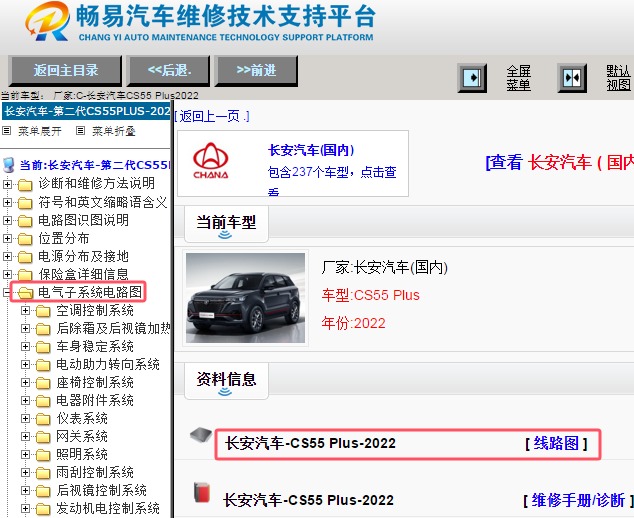This screenshot has height=518, width=634.
Task: Open the CS55 Plus car photo
Action: pyautogui.click(x=245, y=298)
